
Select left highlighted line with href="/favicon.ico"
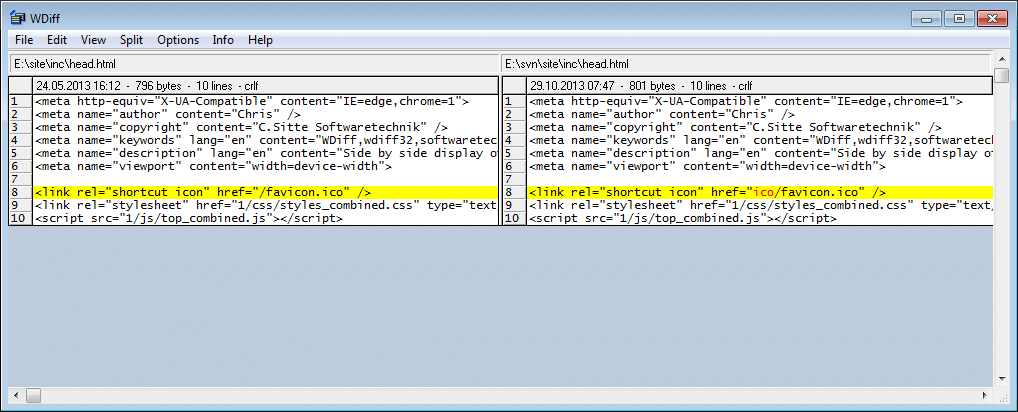tap(266, 193)
